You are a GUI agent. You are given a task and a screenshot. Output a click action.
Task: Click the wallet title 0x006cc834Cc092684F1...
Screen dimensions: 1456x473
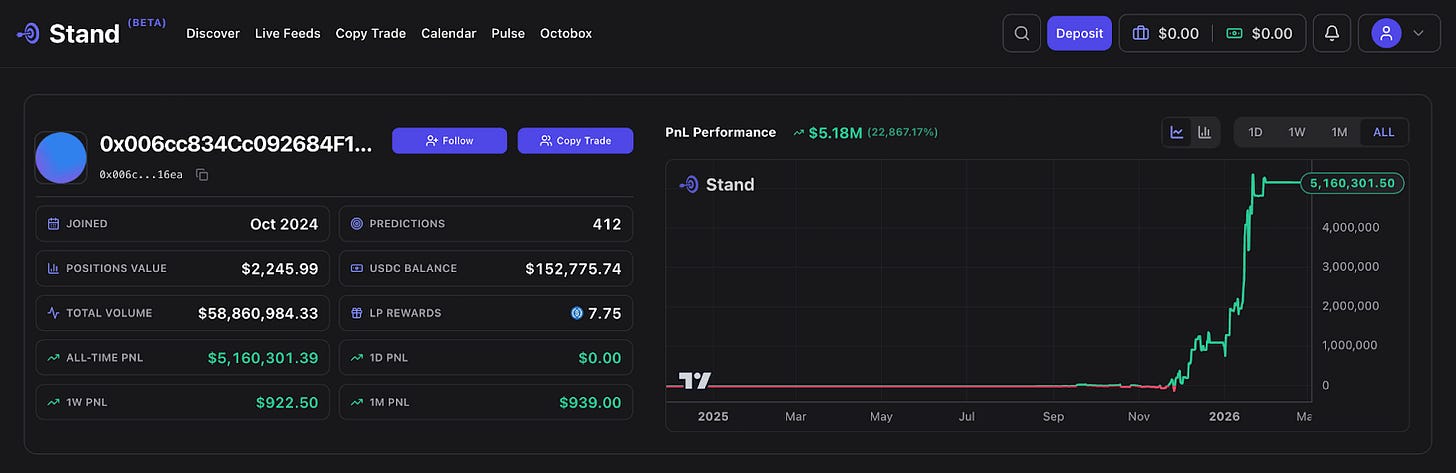[x=236, y=143]
